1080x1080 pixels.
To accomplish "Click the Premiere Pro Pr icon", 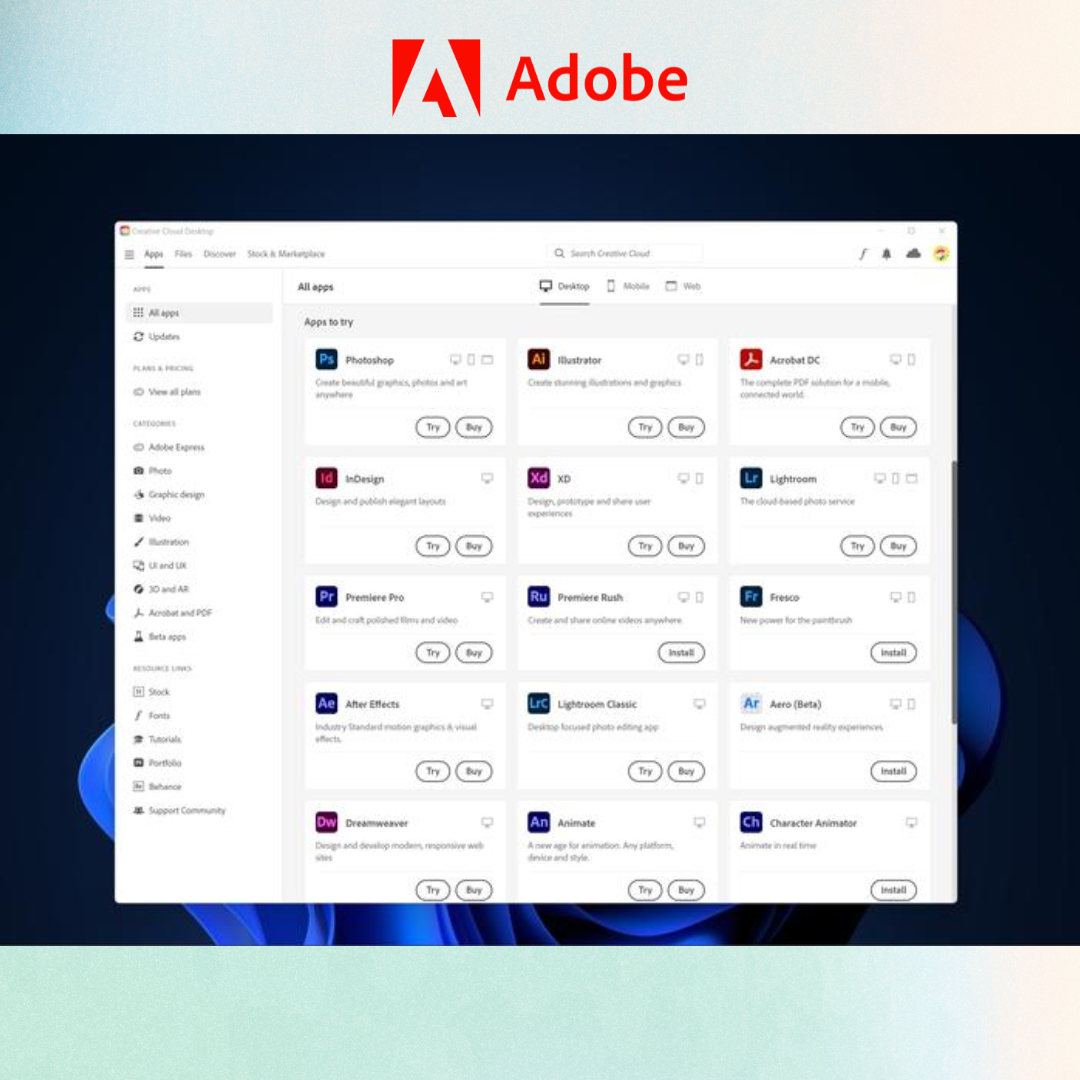I will [326, 597].
